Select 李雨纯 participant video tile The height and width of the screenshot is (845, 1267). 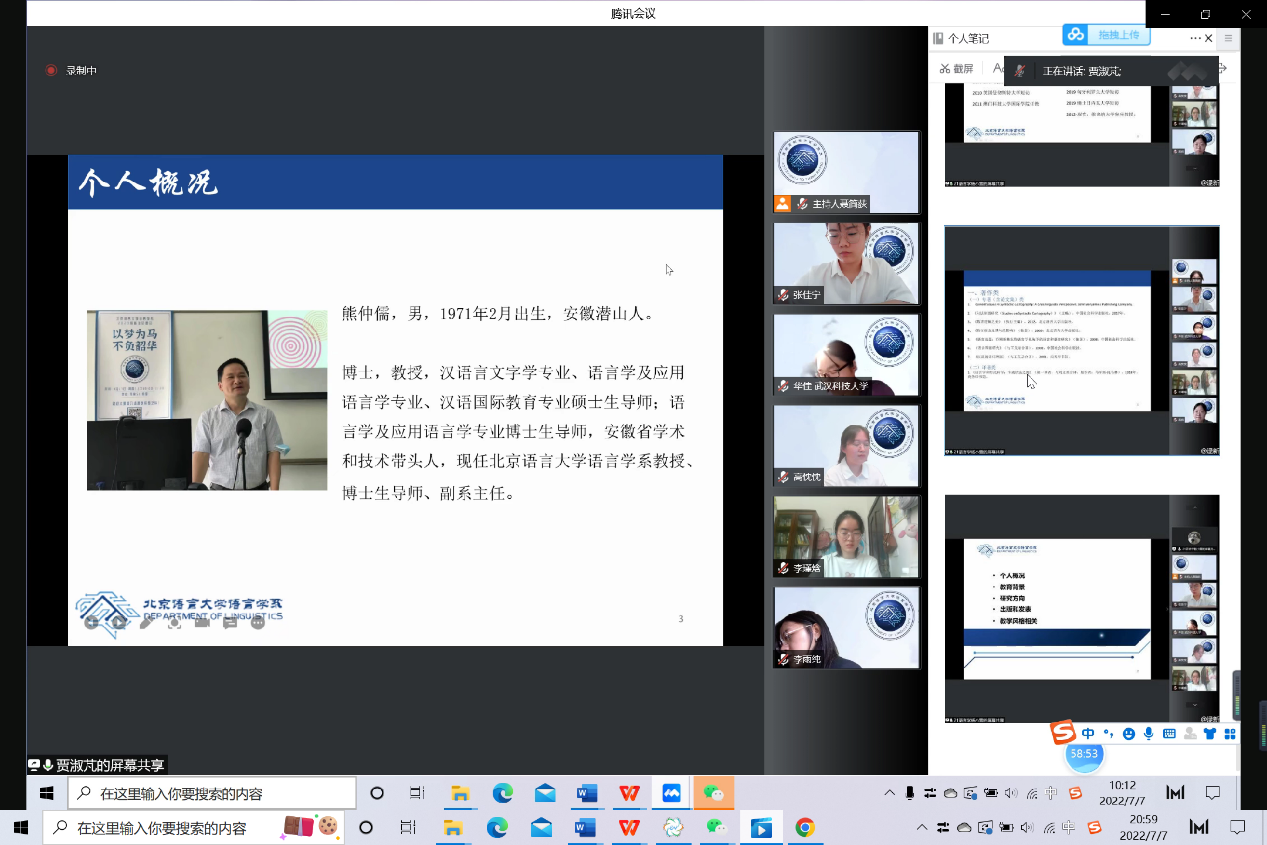(x=846, y=627)
